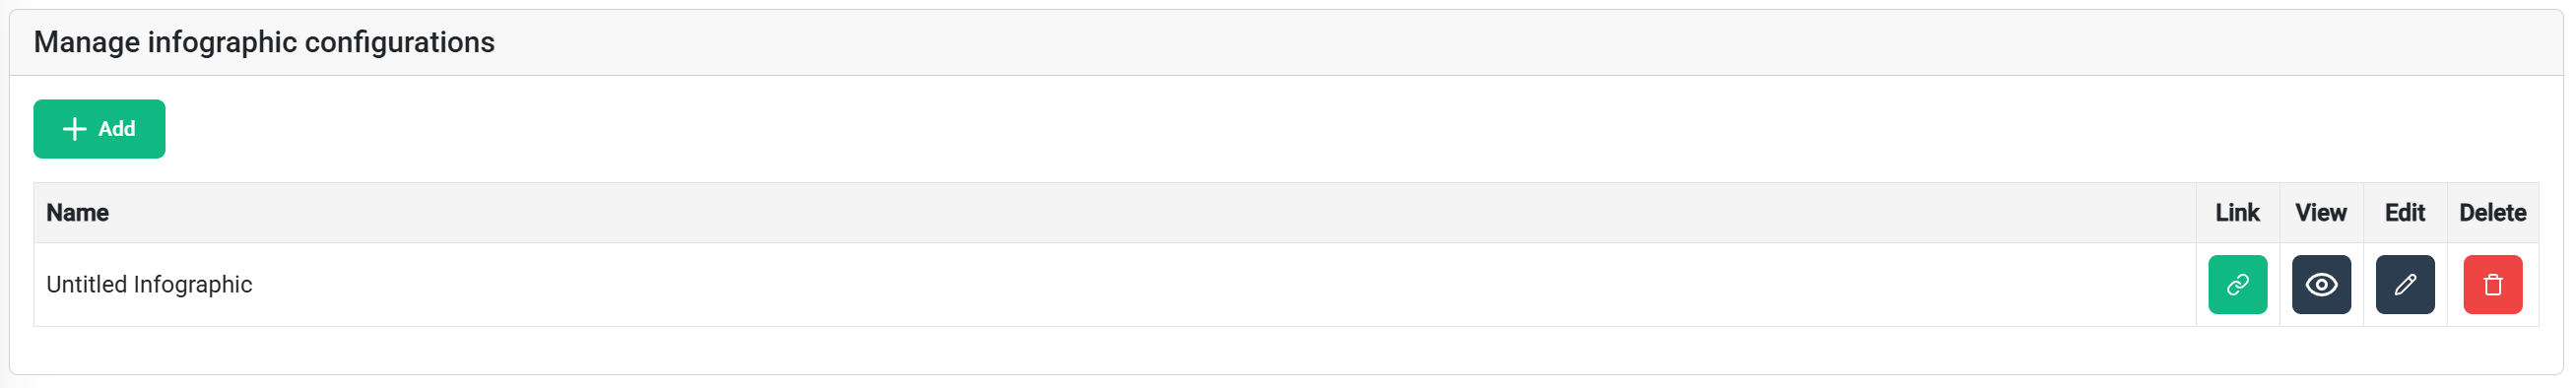Image resolution: width=2576 pixels, height=388 pixels.
Task: Delete Untitled Infographic using trash icon
Action: (x=2492, y=285)
